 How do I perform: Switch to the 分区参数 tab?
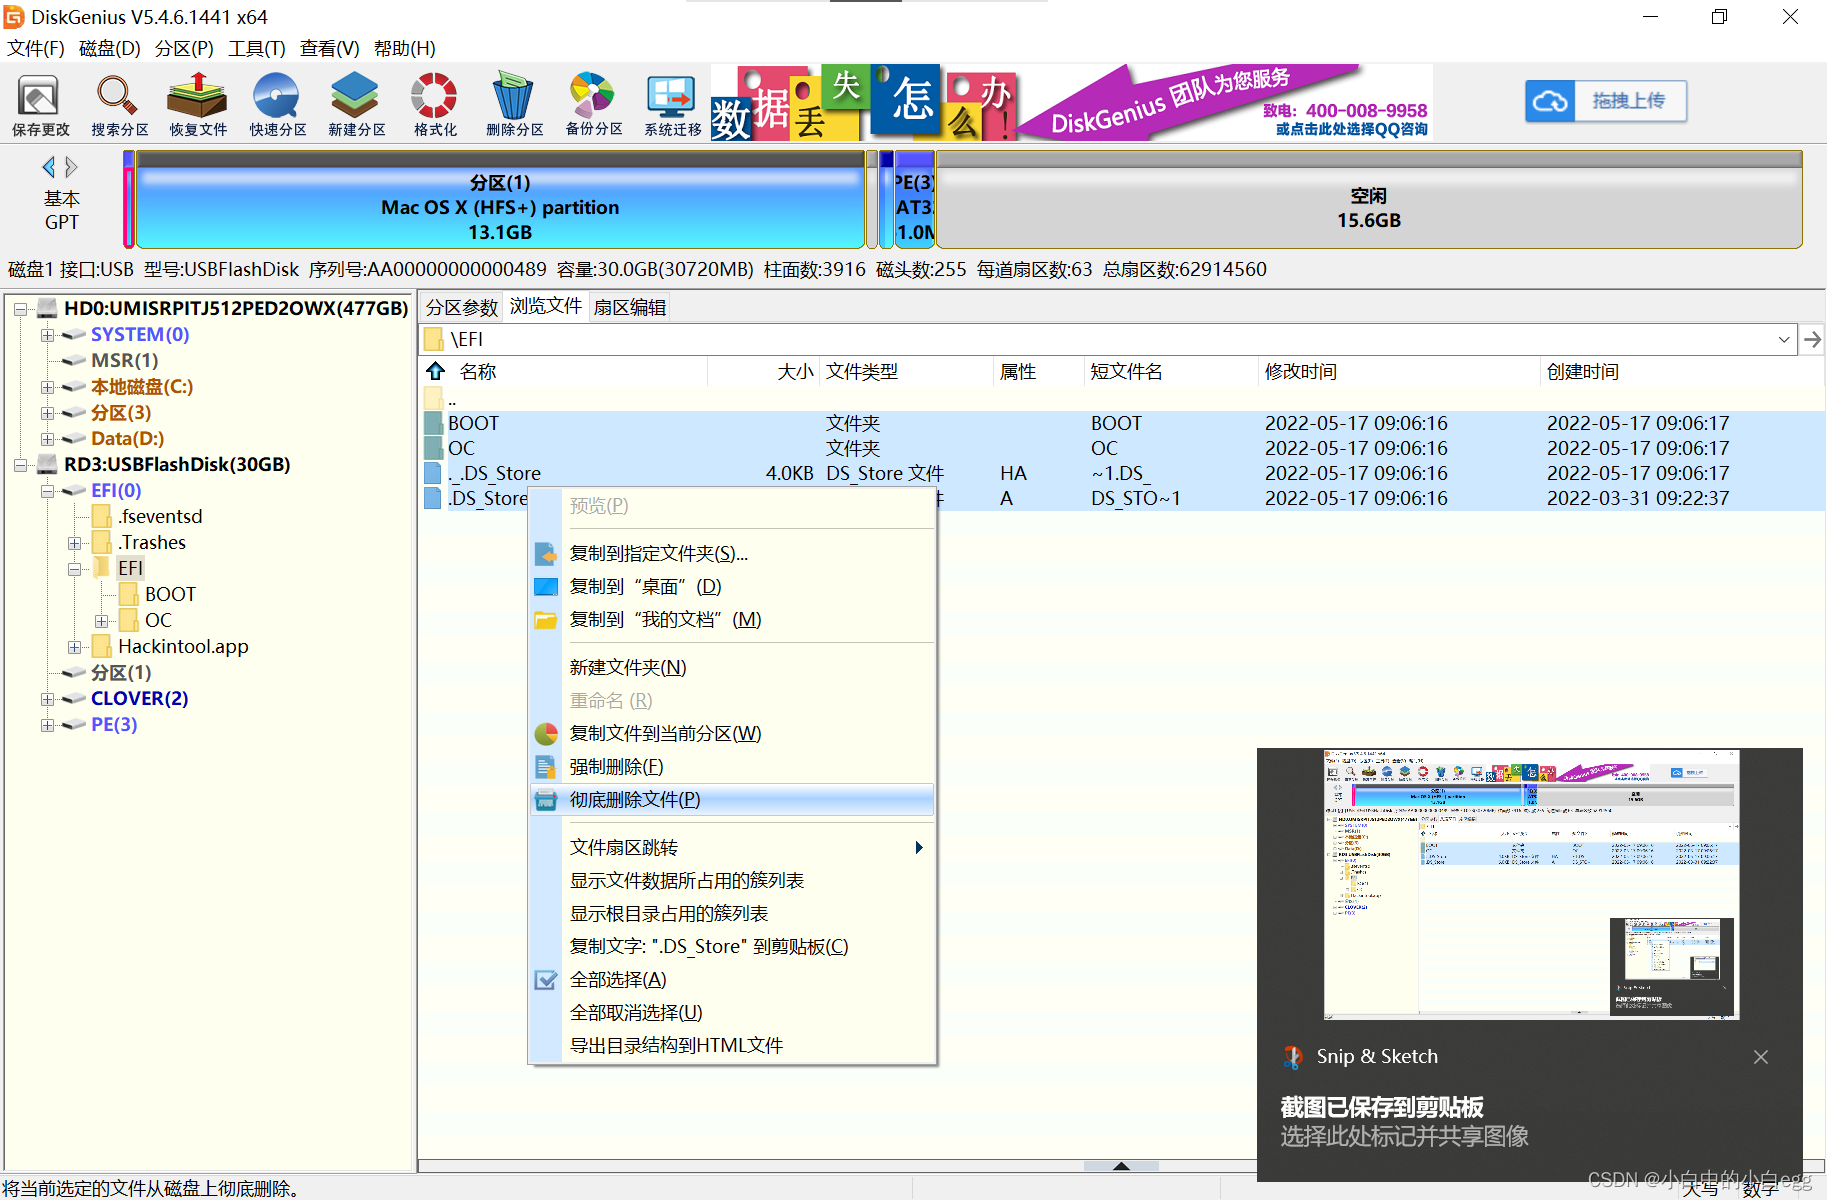(x=461, y=307)
